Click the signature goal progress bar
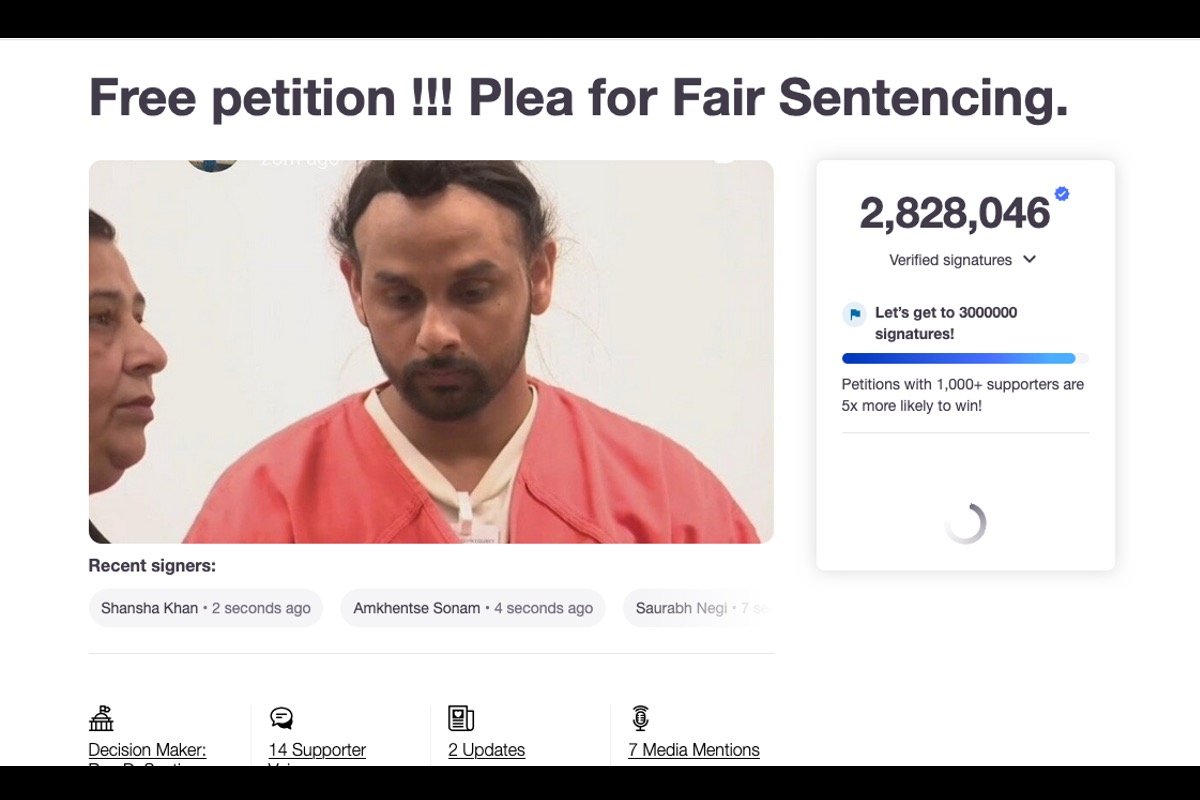This screenshot has width=1200, height=800. coord(965,358)
